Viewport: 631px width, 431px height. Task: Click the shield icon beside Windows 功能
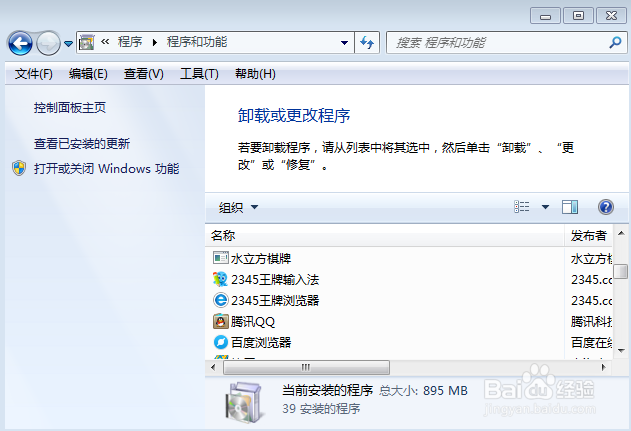(19, 168)
